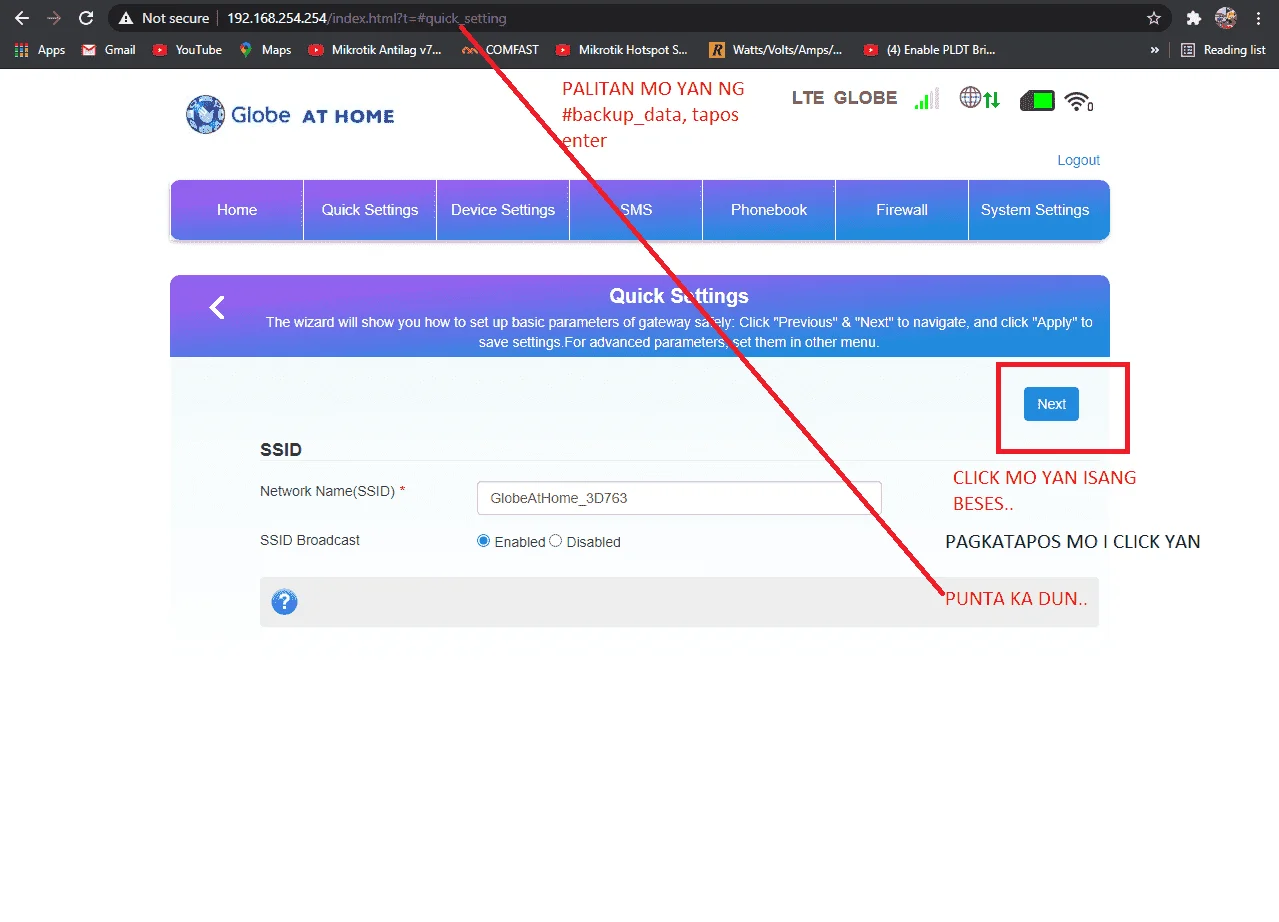The image size is (1279, 922).
Task: Open the Chrome profile avatar
Action: tap(1226, 18)
